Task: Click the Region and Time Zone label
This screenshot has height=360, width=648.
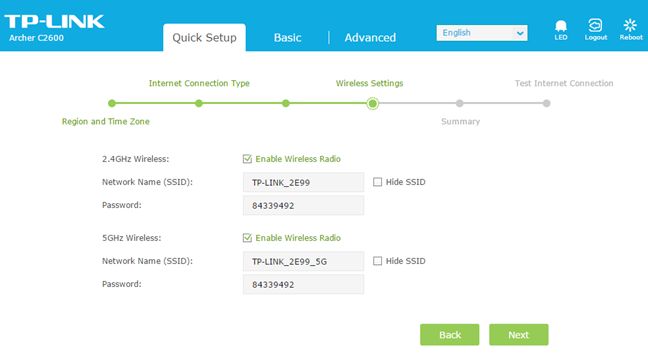Action: [106, 122]
